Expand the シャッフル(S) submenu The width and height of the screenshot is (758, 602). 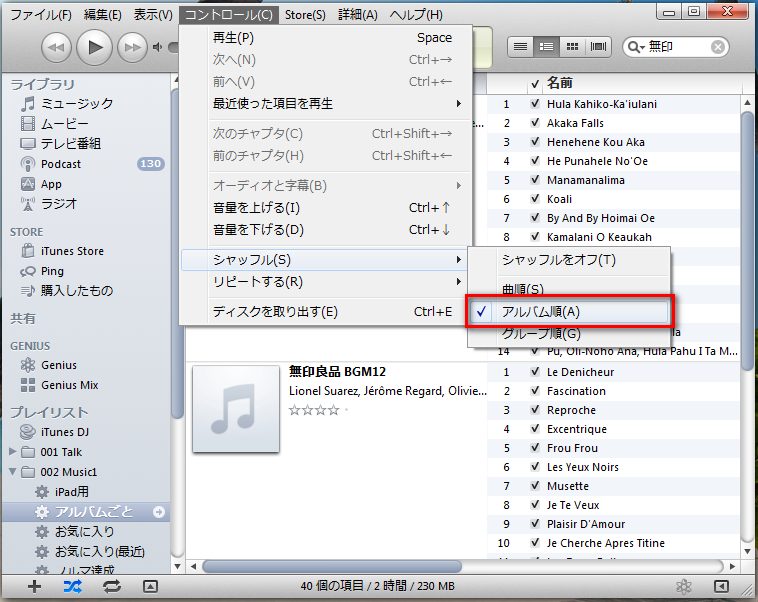tap(323, 260)
